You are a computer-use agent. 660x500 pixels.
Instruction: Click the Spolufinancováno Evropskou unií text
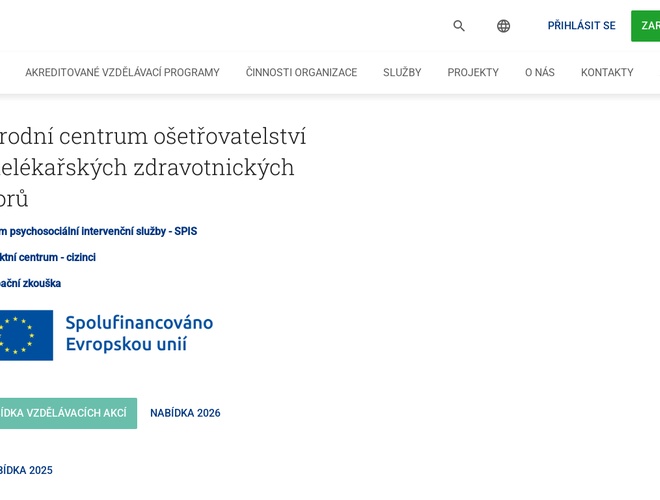(139, 334)
